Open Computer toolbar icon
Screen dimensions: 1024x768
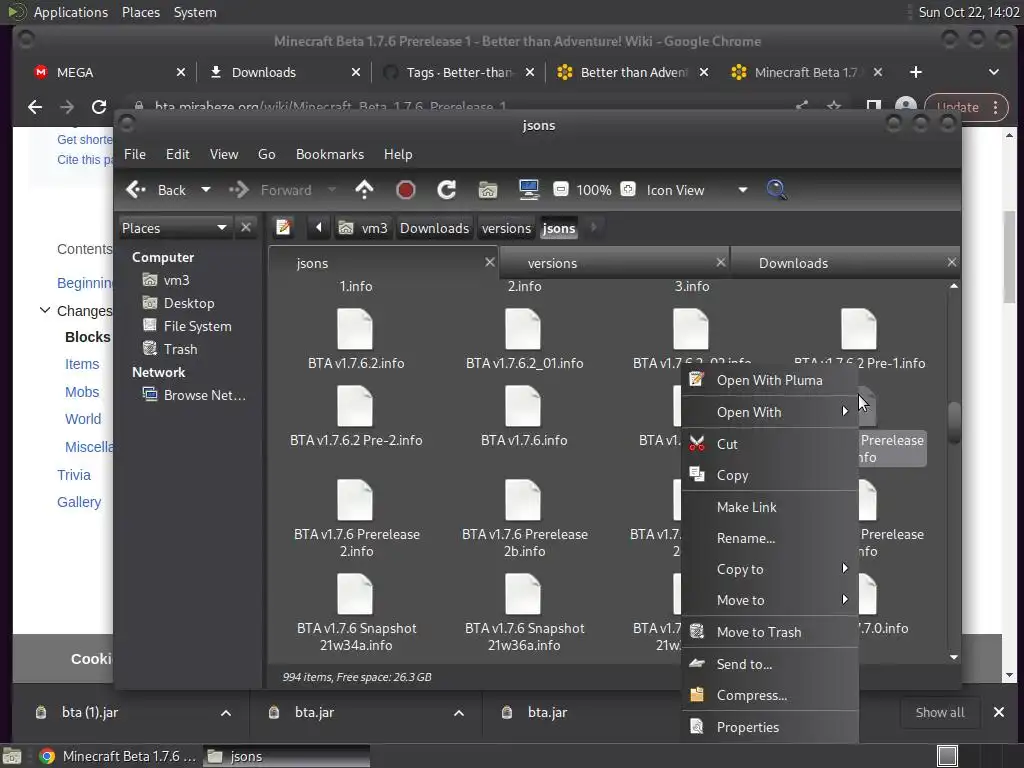pyautogui.click(x=528, y=190)
